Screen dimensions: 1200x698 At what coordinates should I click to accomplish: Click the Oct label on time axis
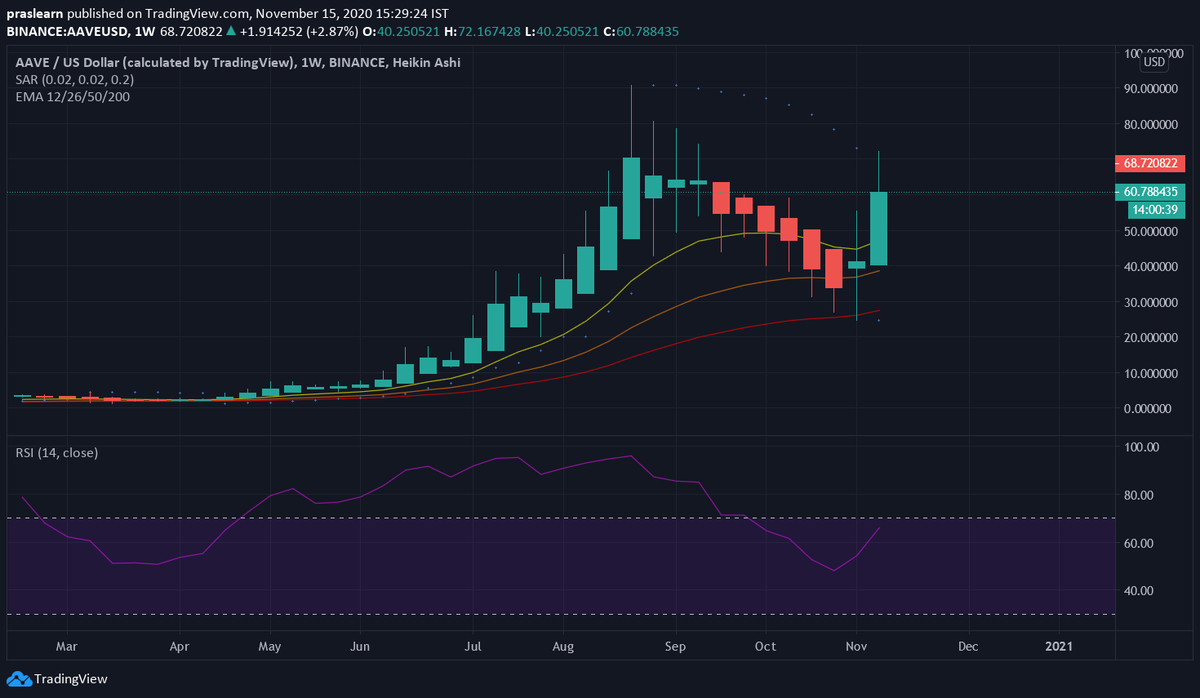tap(767, 647)
